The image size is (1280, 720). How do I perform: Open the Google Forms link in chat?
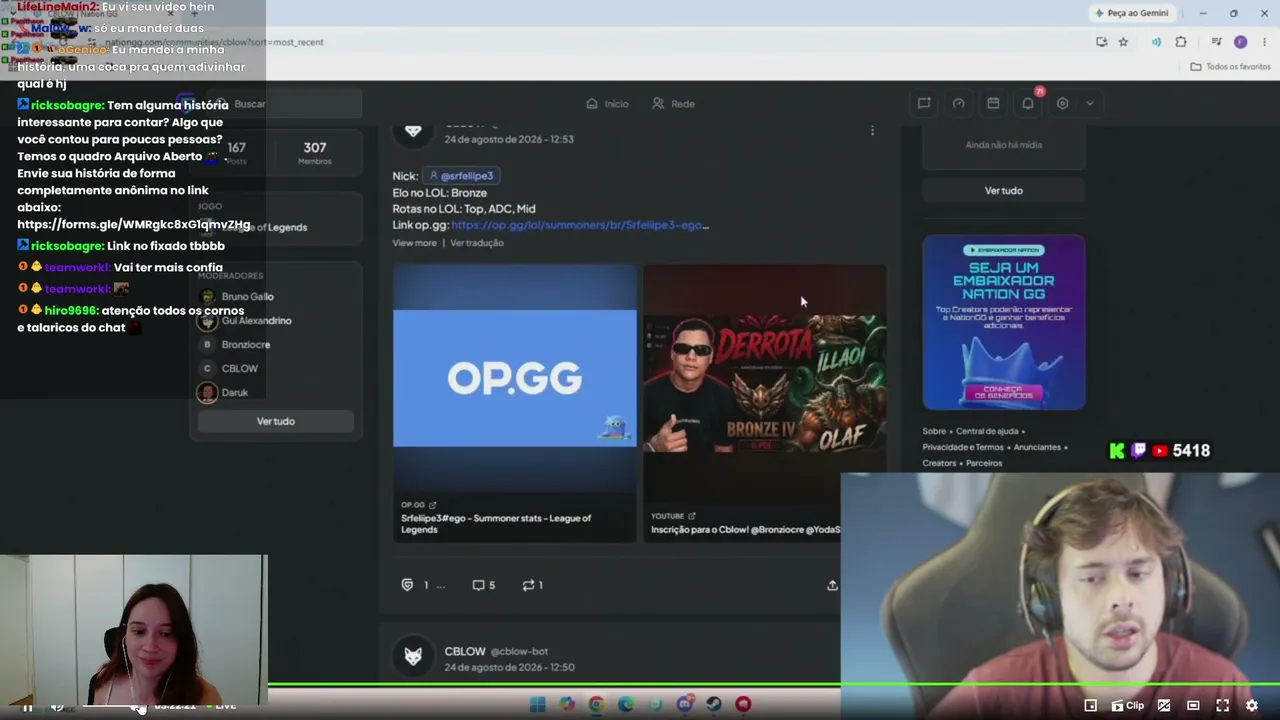[x=134, y=225]
